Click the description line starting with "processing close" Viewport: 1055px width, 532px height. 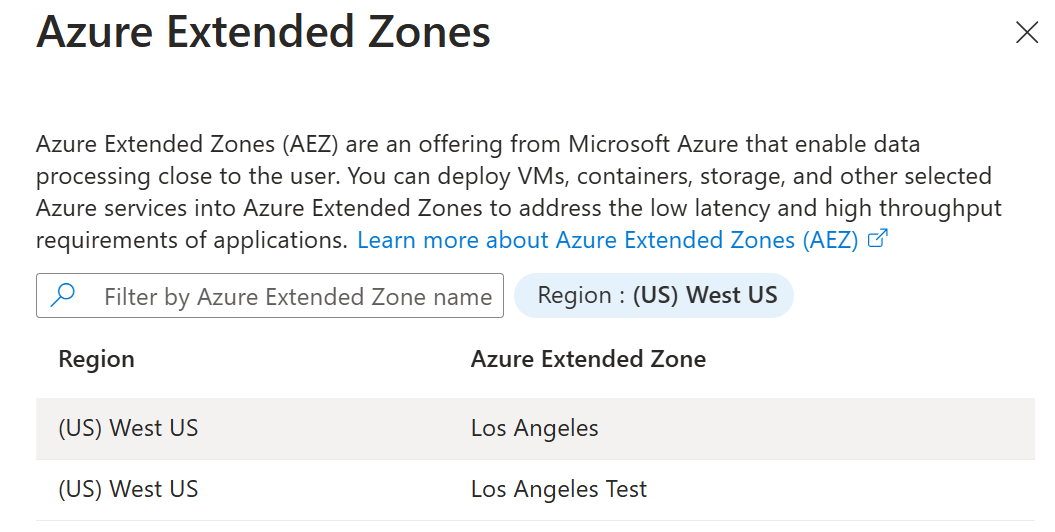click(513, 176)
